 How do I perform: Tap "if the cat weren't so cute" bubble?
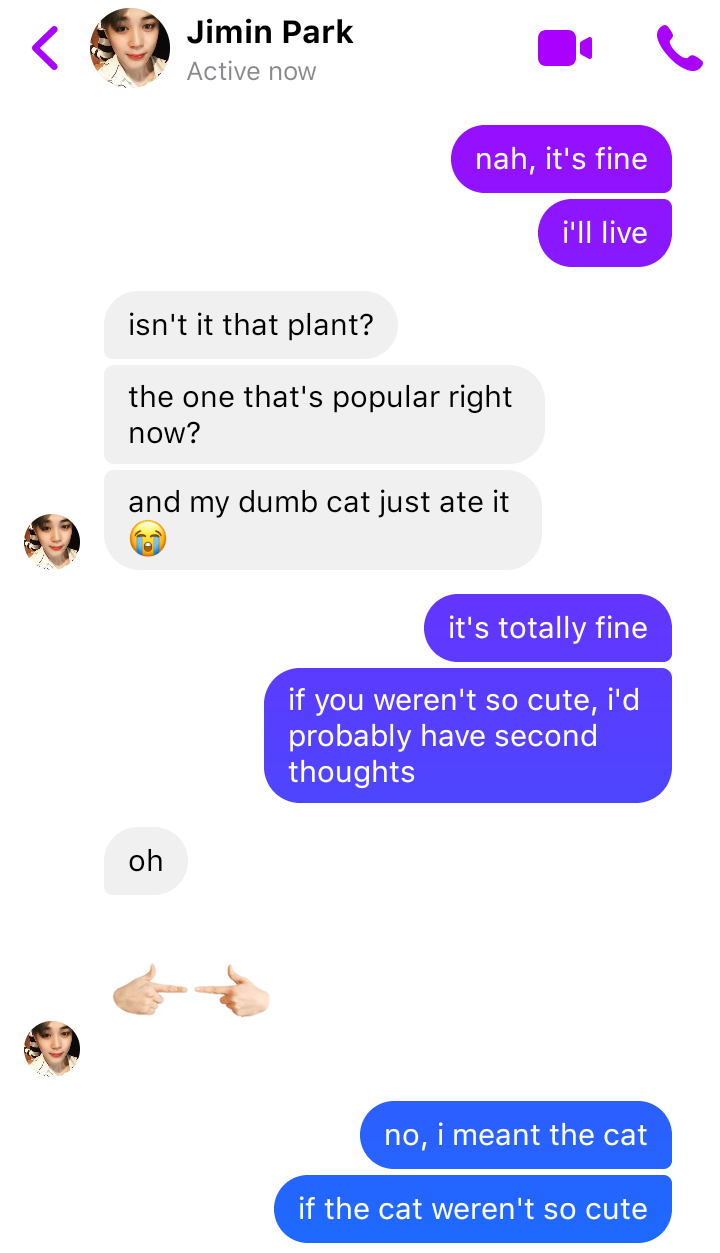pyautogui.click(x=473, y=1209)
